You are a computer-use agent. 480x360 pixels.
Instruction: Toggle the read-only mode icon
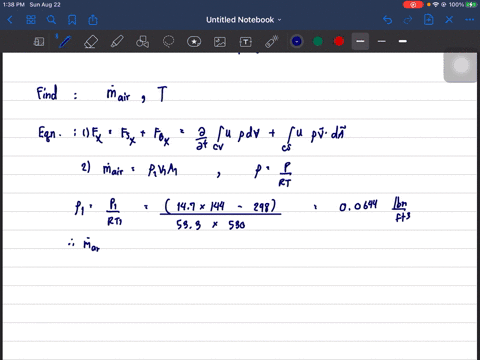39,42
